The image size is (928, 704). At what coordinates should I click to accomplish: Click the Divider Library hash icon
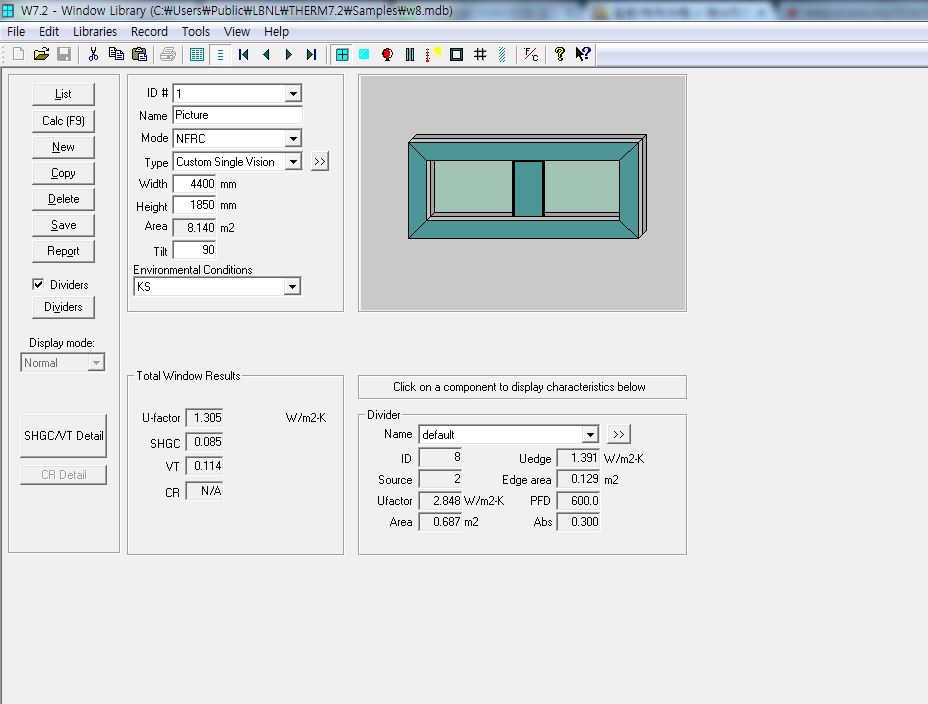[x=479, y=54]
